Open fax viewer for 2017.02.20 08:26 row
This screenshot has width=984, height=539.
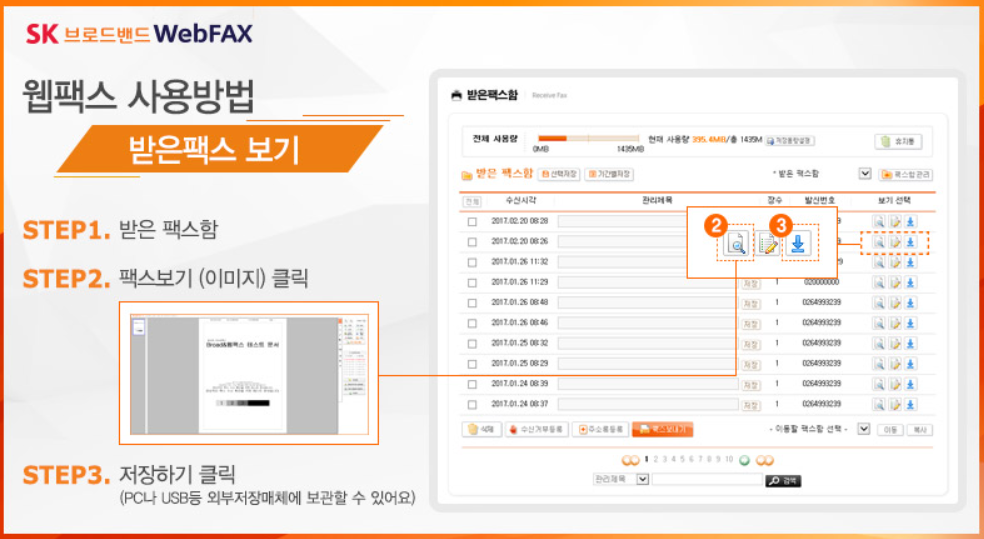[879, 242]
